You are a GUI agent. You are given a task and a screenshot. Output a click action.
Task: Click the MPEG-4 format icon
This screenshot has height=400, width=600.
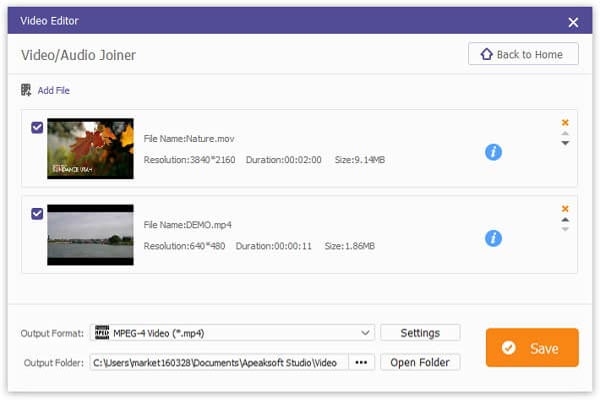[102, 332]
